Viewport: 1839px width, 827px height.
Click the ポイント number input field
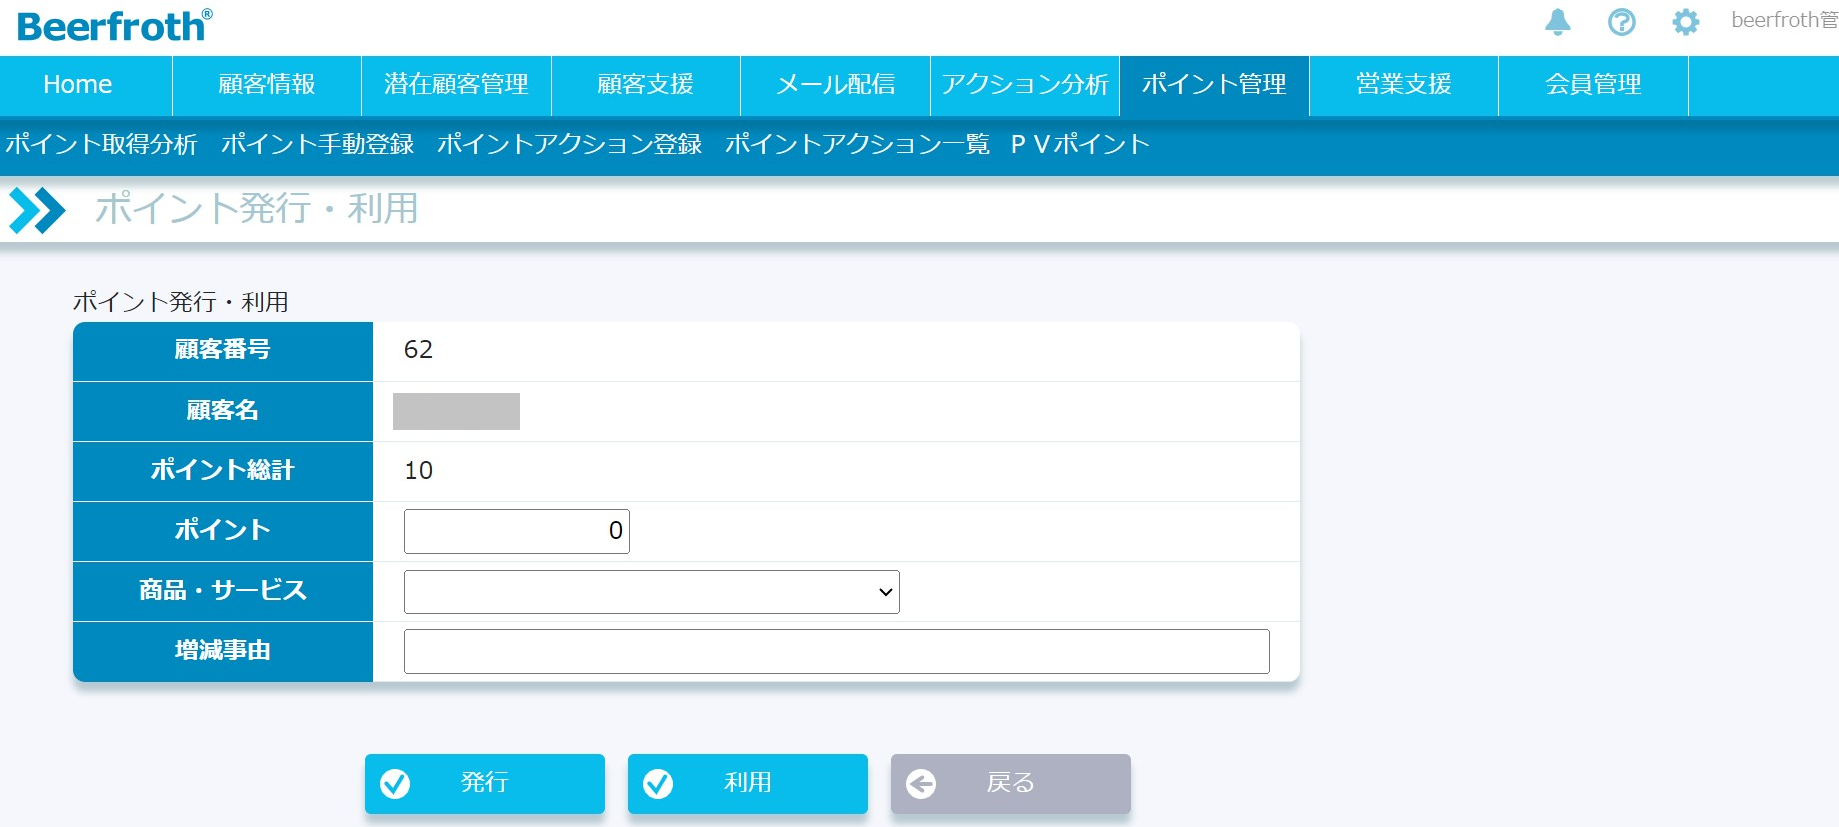pos(516,531)
